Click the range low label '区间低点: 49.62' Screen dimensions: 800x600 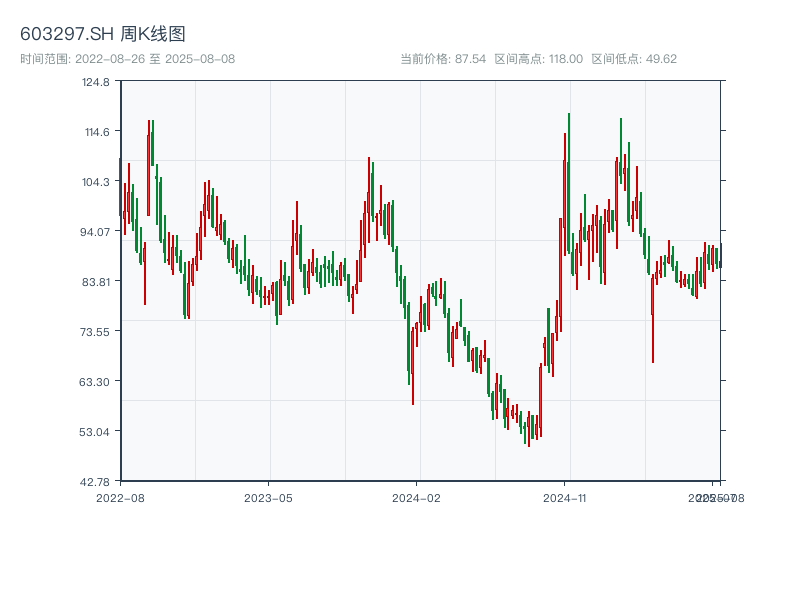(634, 59)
